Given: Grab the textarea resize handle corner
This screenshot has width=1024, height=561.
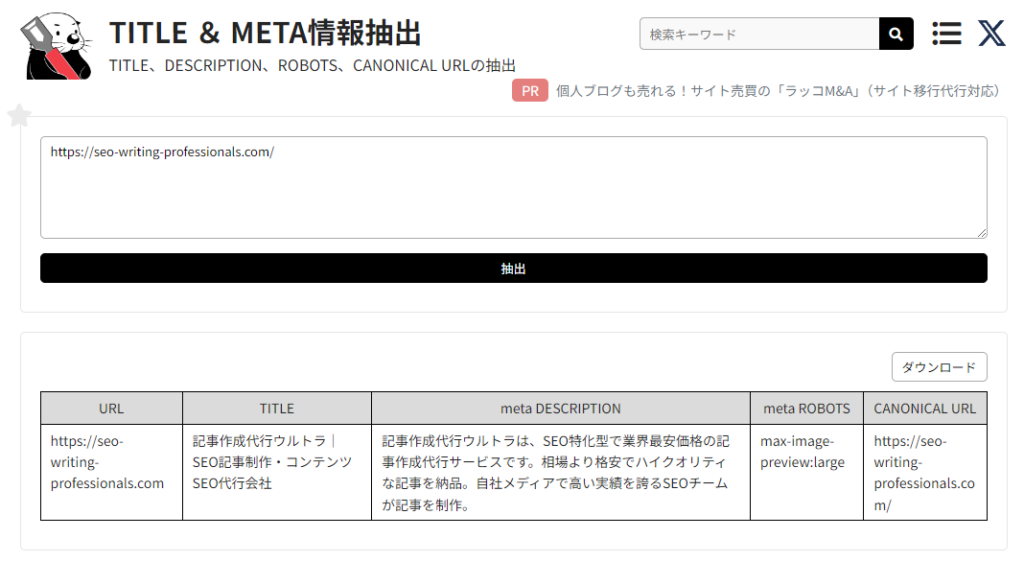Looking at the screenshot, I should (982, 233).
